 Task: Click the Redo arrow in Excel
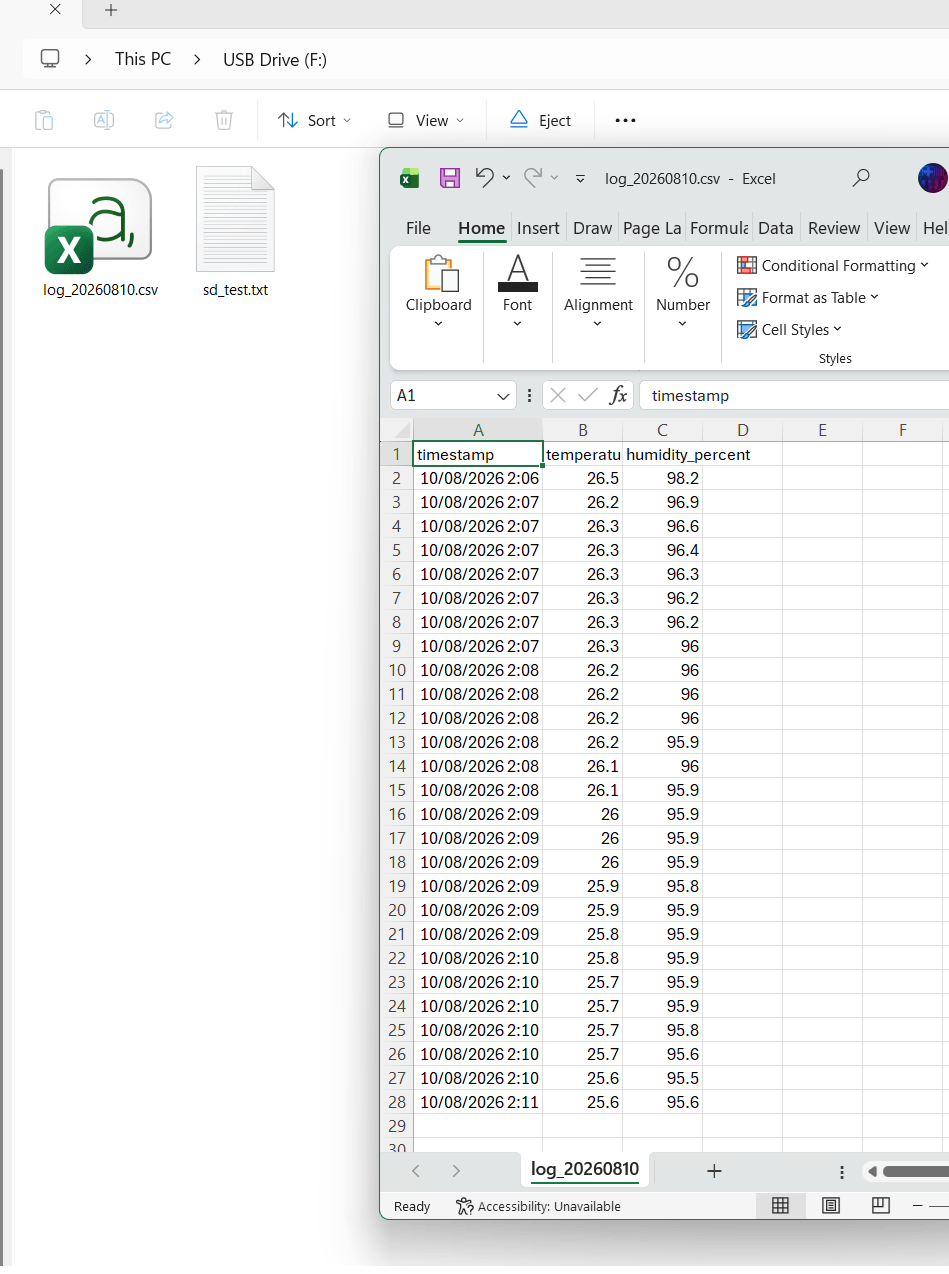(x=533, y=177)
